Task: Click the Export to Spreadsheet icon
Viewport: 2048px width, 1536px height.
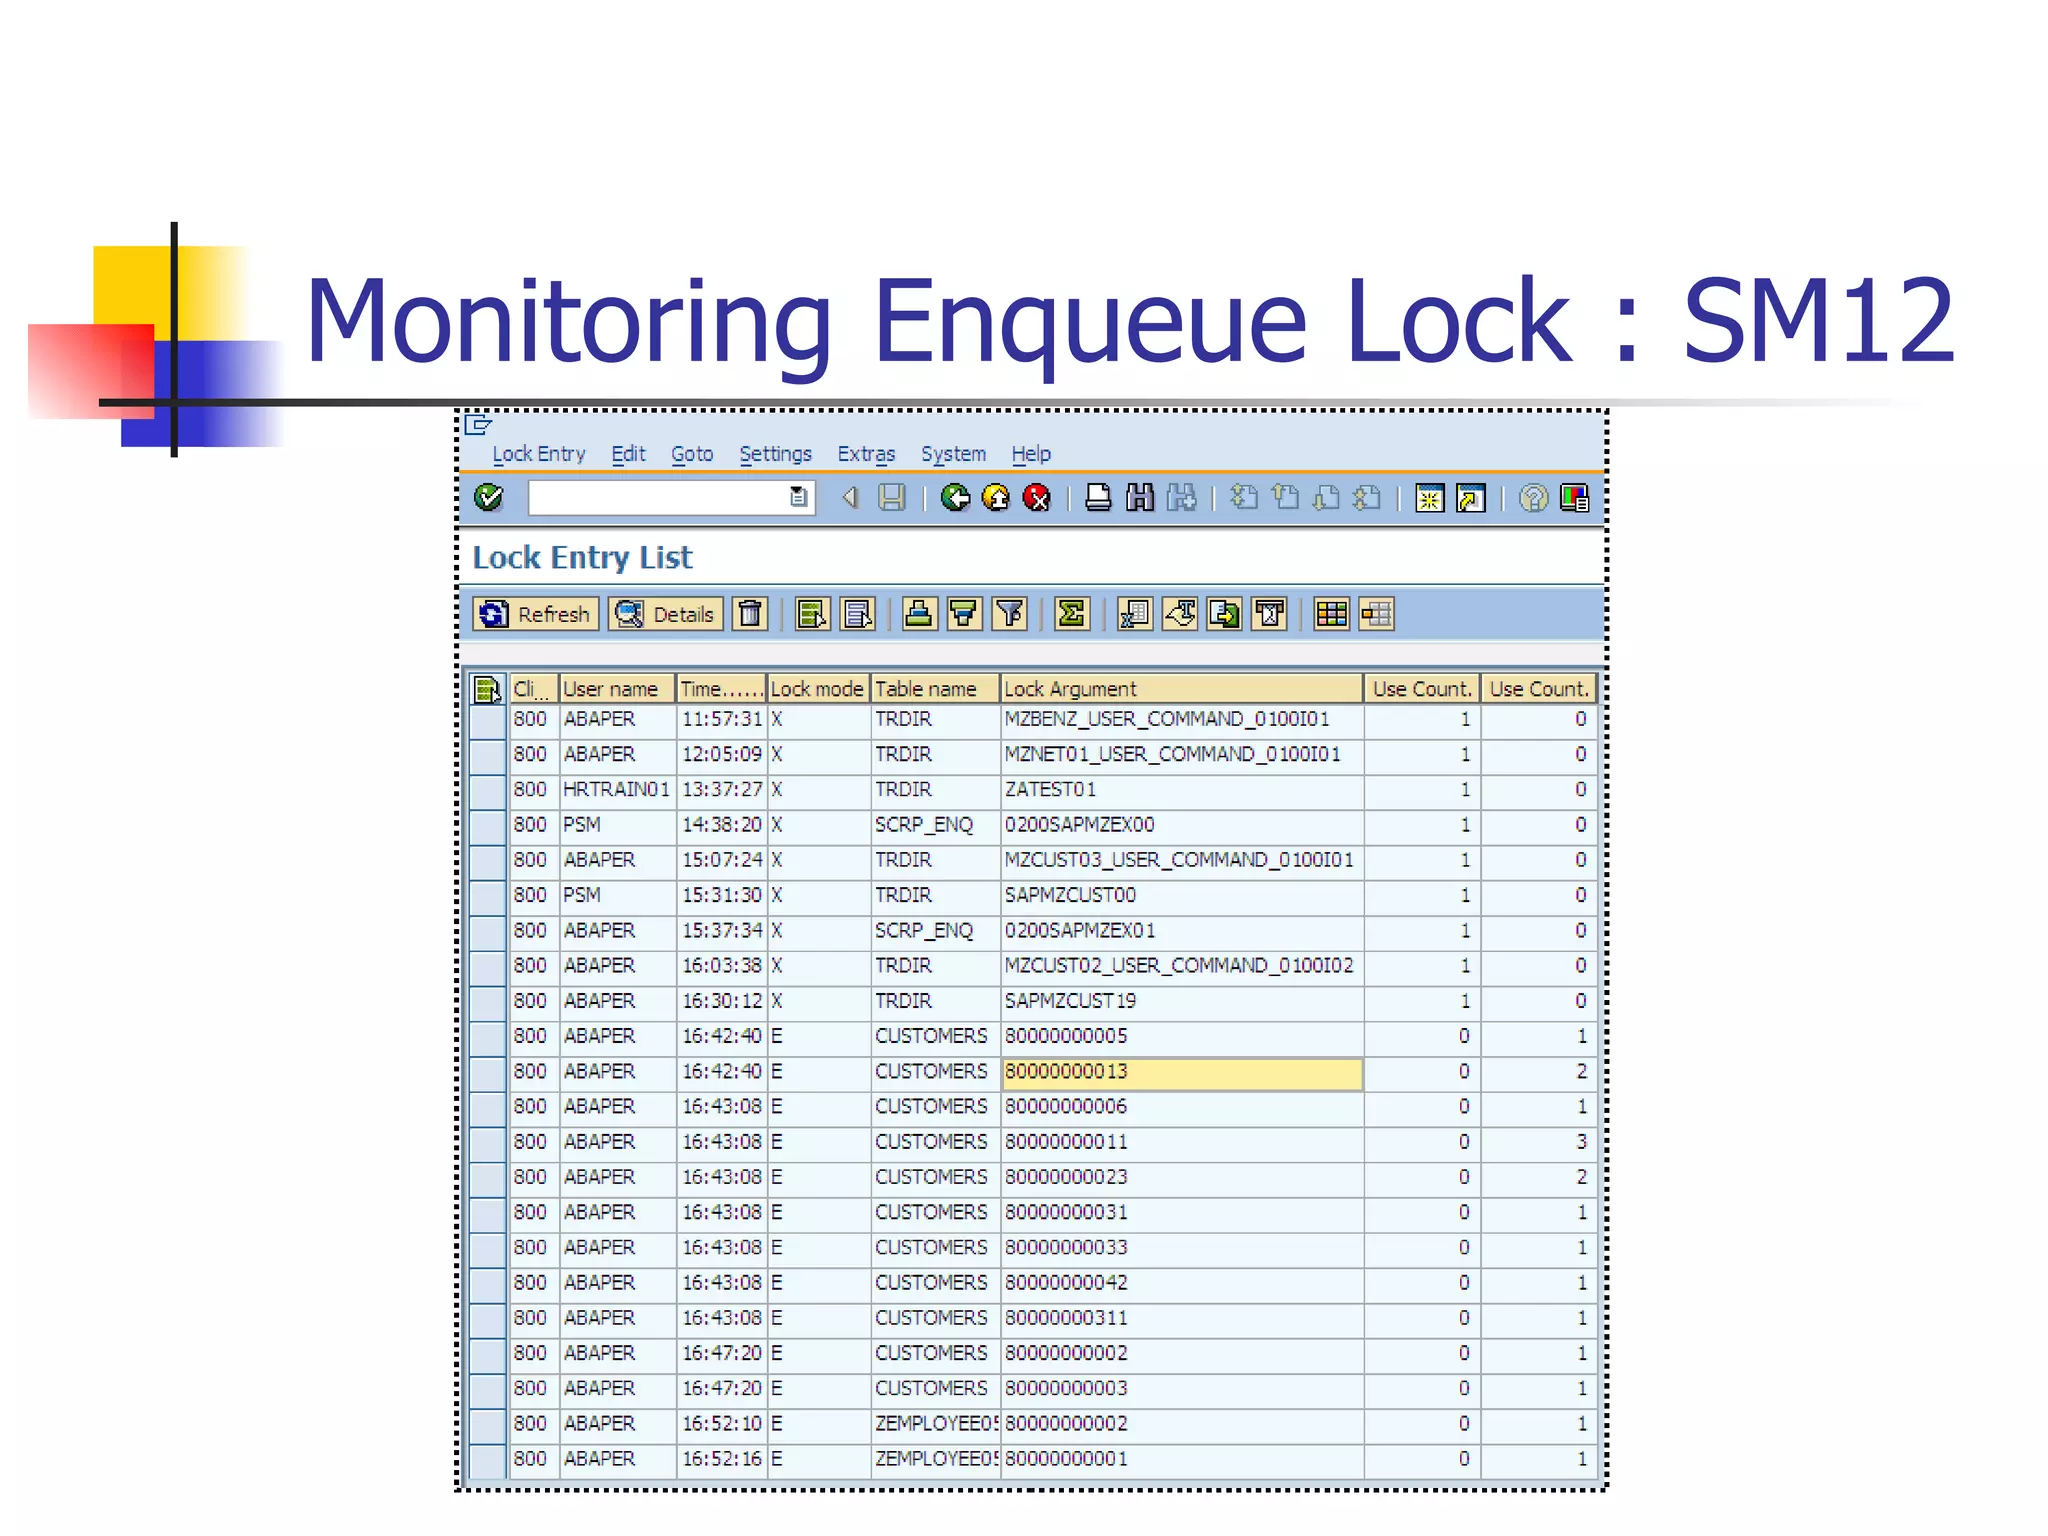Action: pos(1135,614)
